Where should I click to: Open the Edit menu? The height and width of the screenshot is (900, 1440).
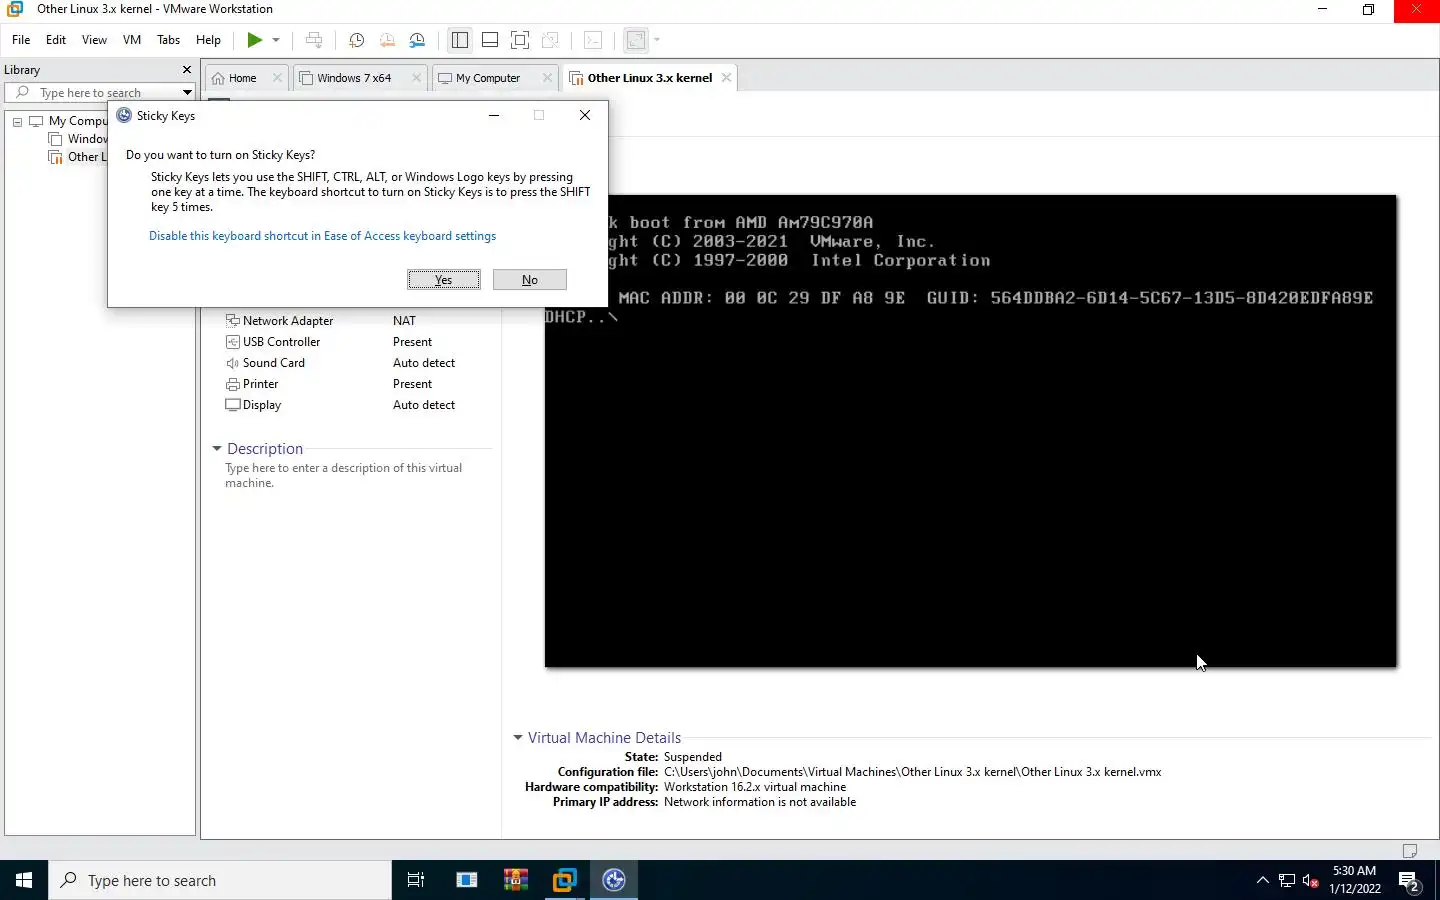[x=56, y=40]
